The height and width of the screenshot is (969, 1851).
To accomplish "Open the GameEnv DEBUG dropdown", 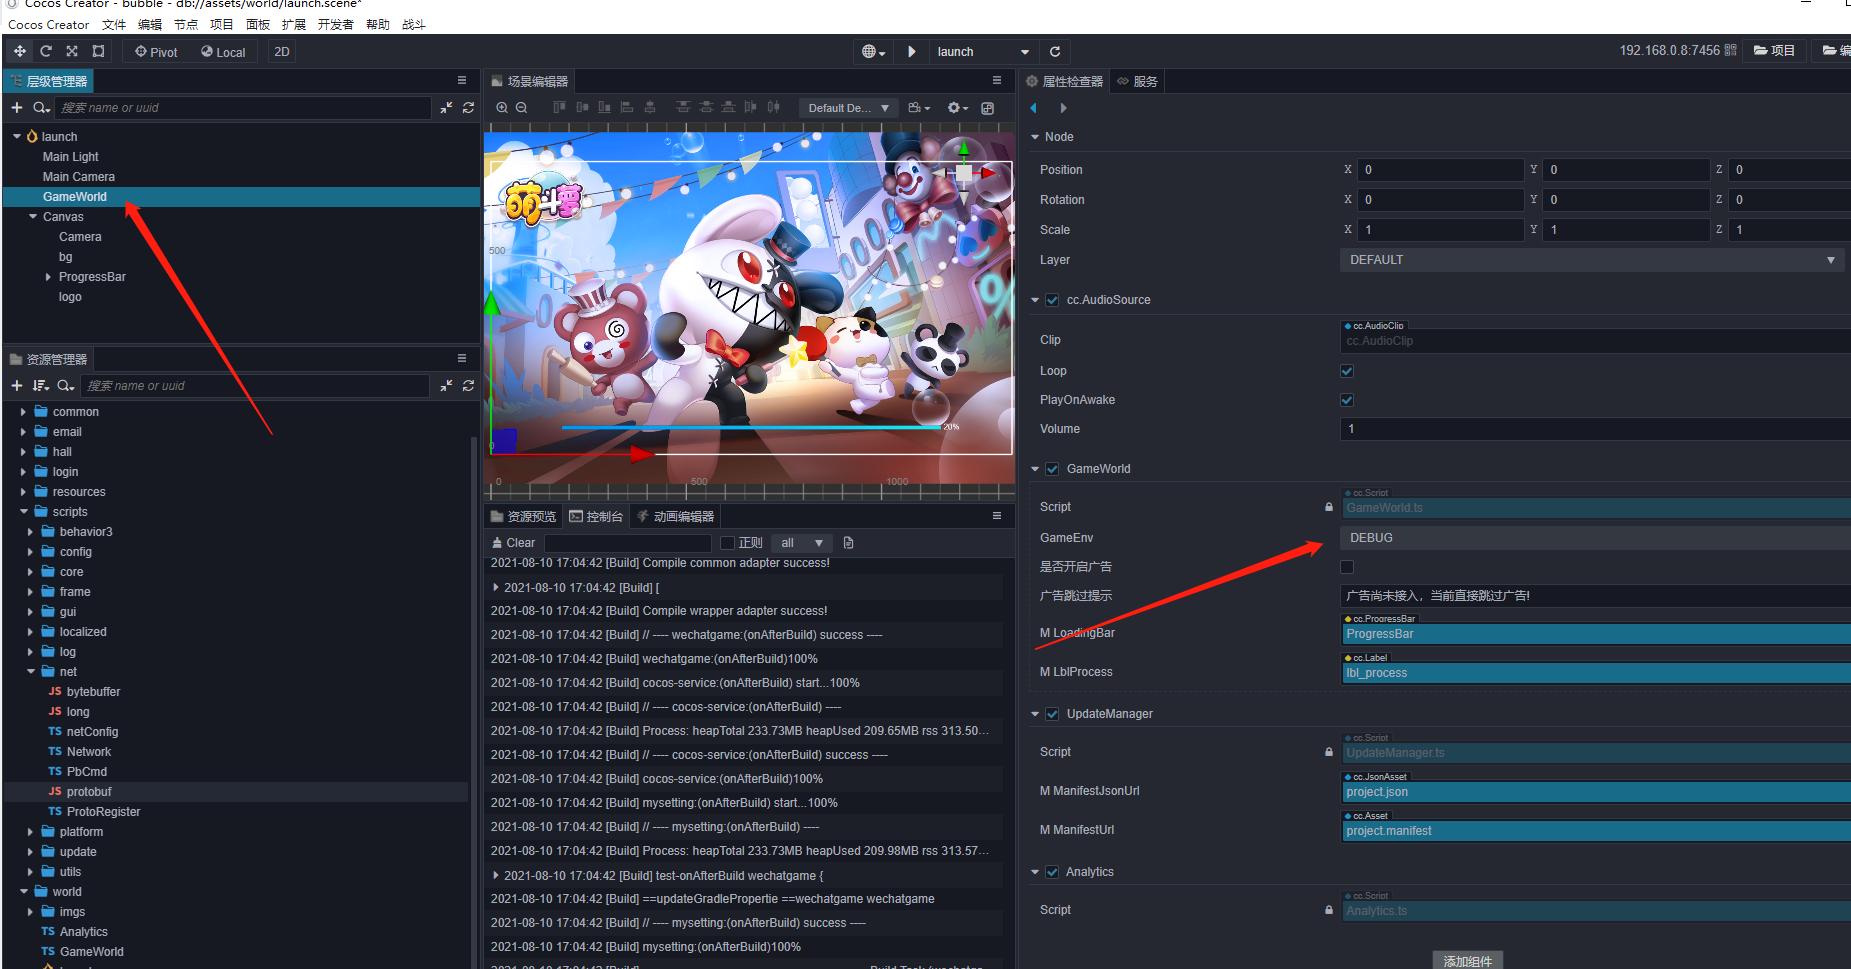I will (x=1595, y=538).
